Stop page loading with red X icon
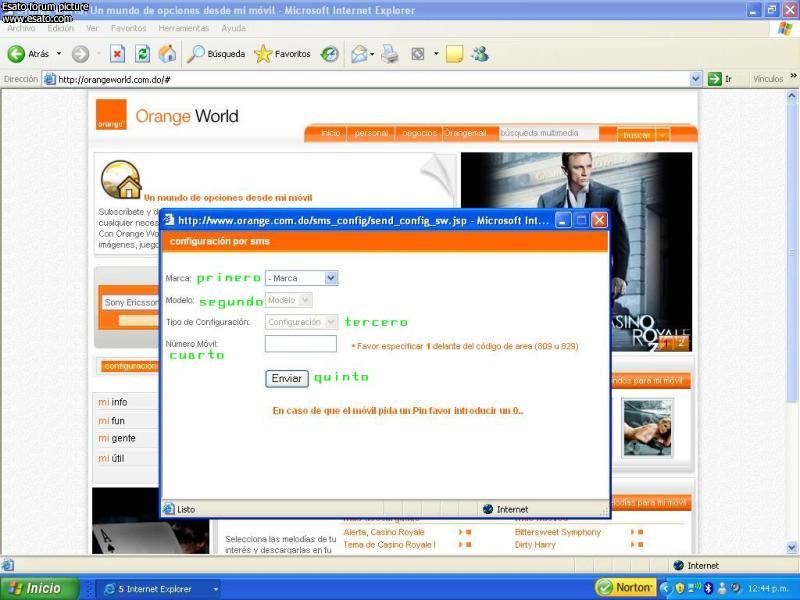 point(117,54)
